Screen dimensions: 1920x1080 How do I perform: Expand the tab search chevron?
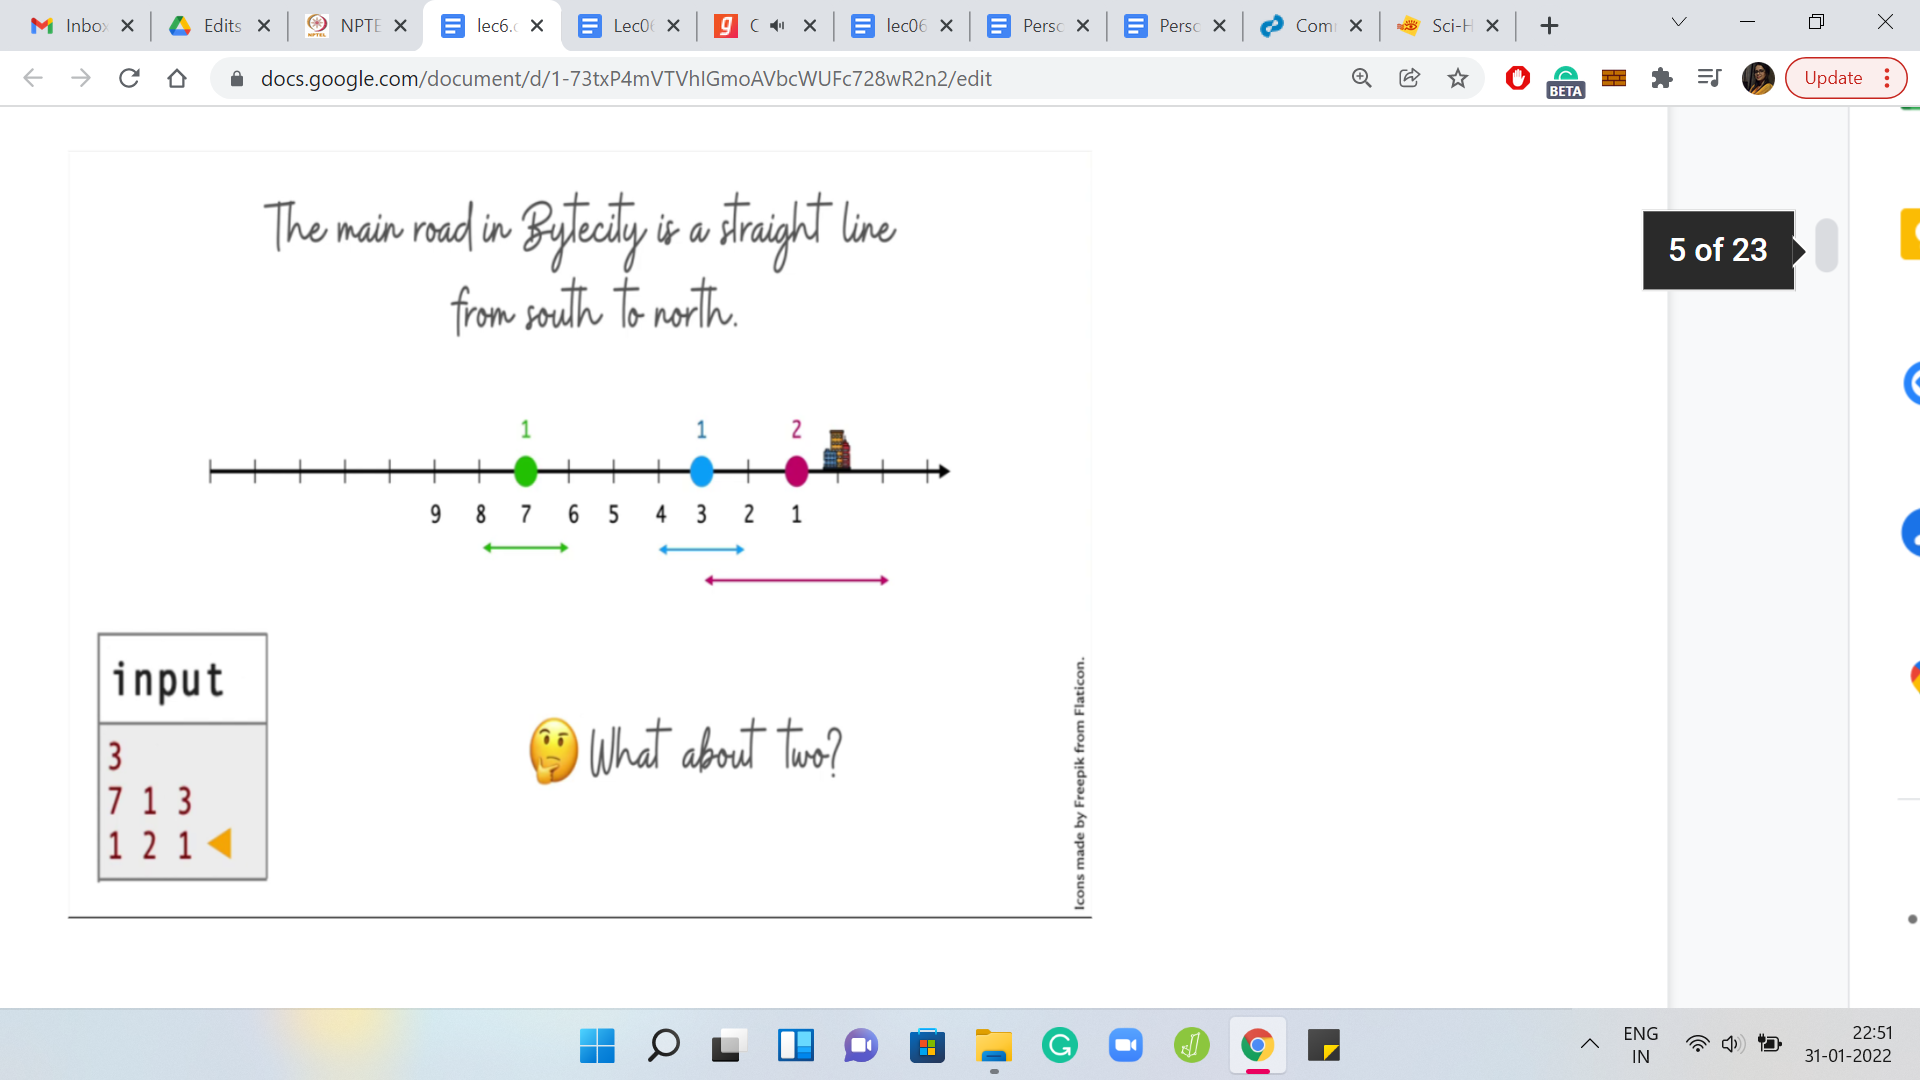[x=1679, y=23]
